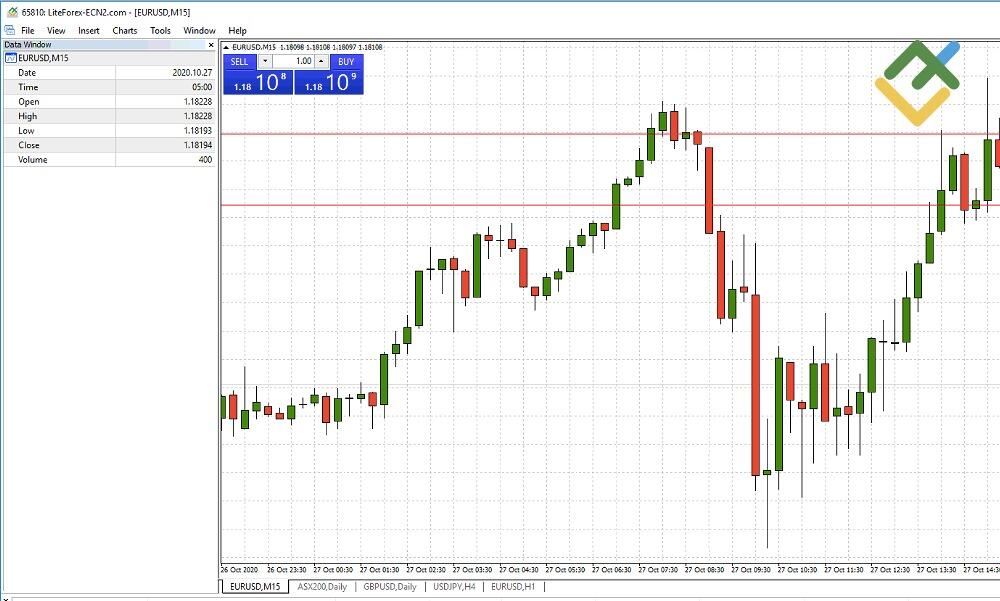Close the Data Window panel with the X
Image resolution: width=1000 pixels, height=601 pixels.
point(211,44)
